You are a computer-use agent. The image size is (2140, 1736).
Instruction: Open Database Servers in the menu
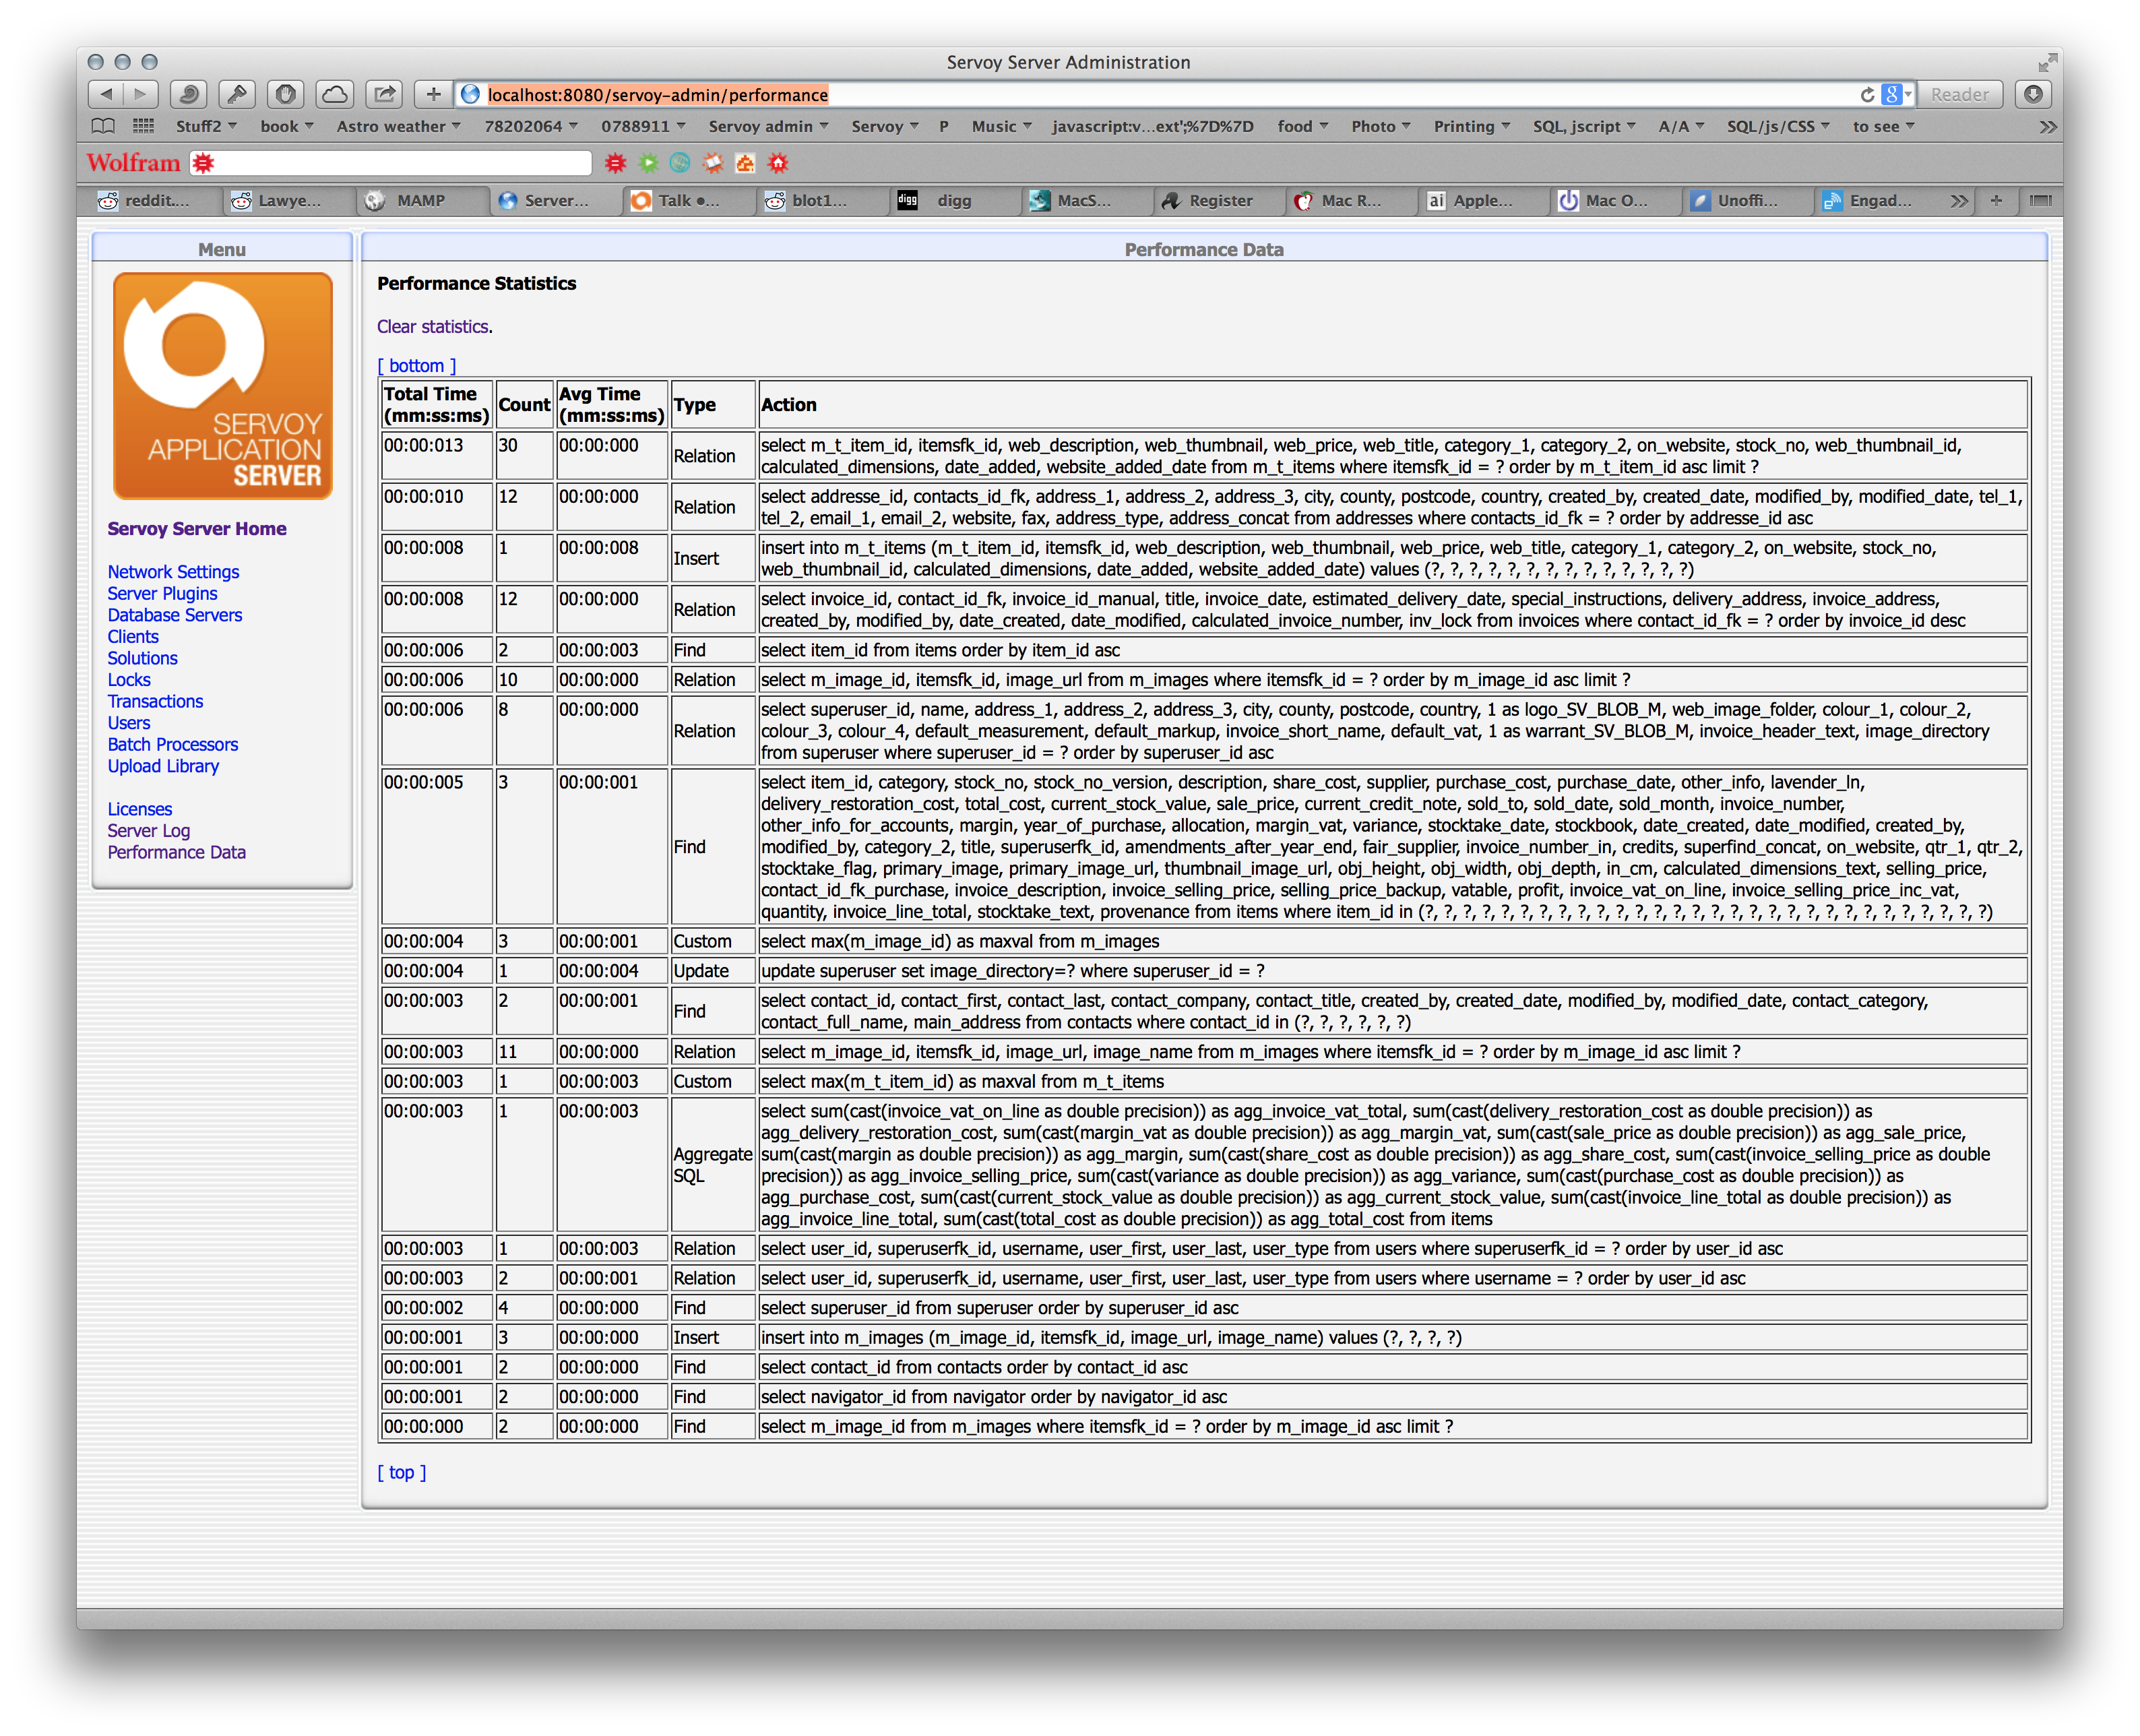tap(175, 615)
